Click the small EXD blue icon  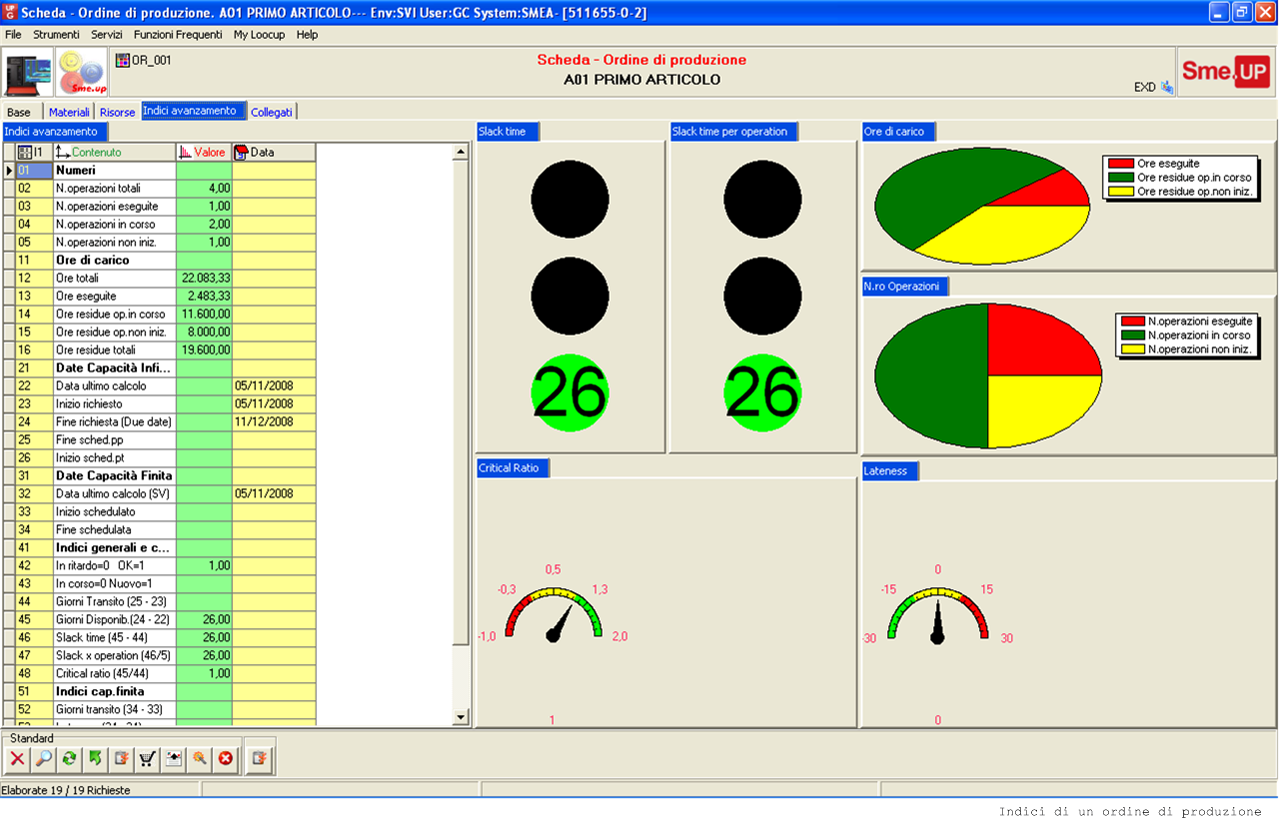1166,87
